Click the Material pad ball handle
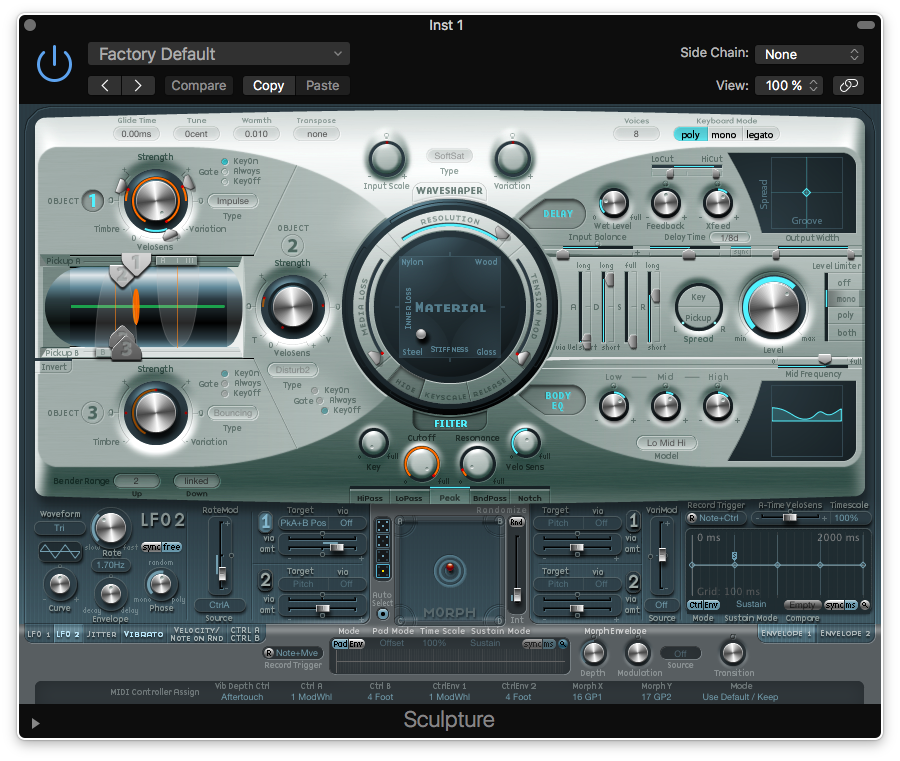Viewport: 900px width, 761px height. click(421, 334)
